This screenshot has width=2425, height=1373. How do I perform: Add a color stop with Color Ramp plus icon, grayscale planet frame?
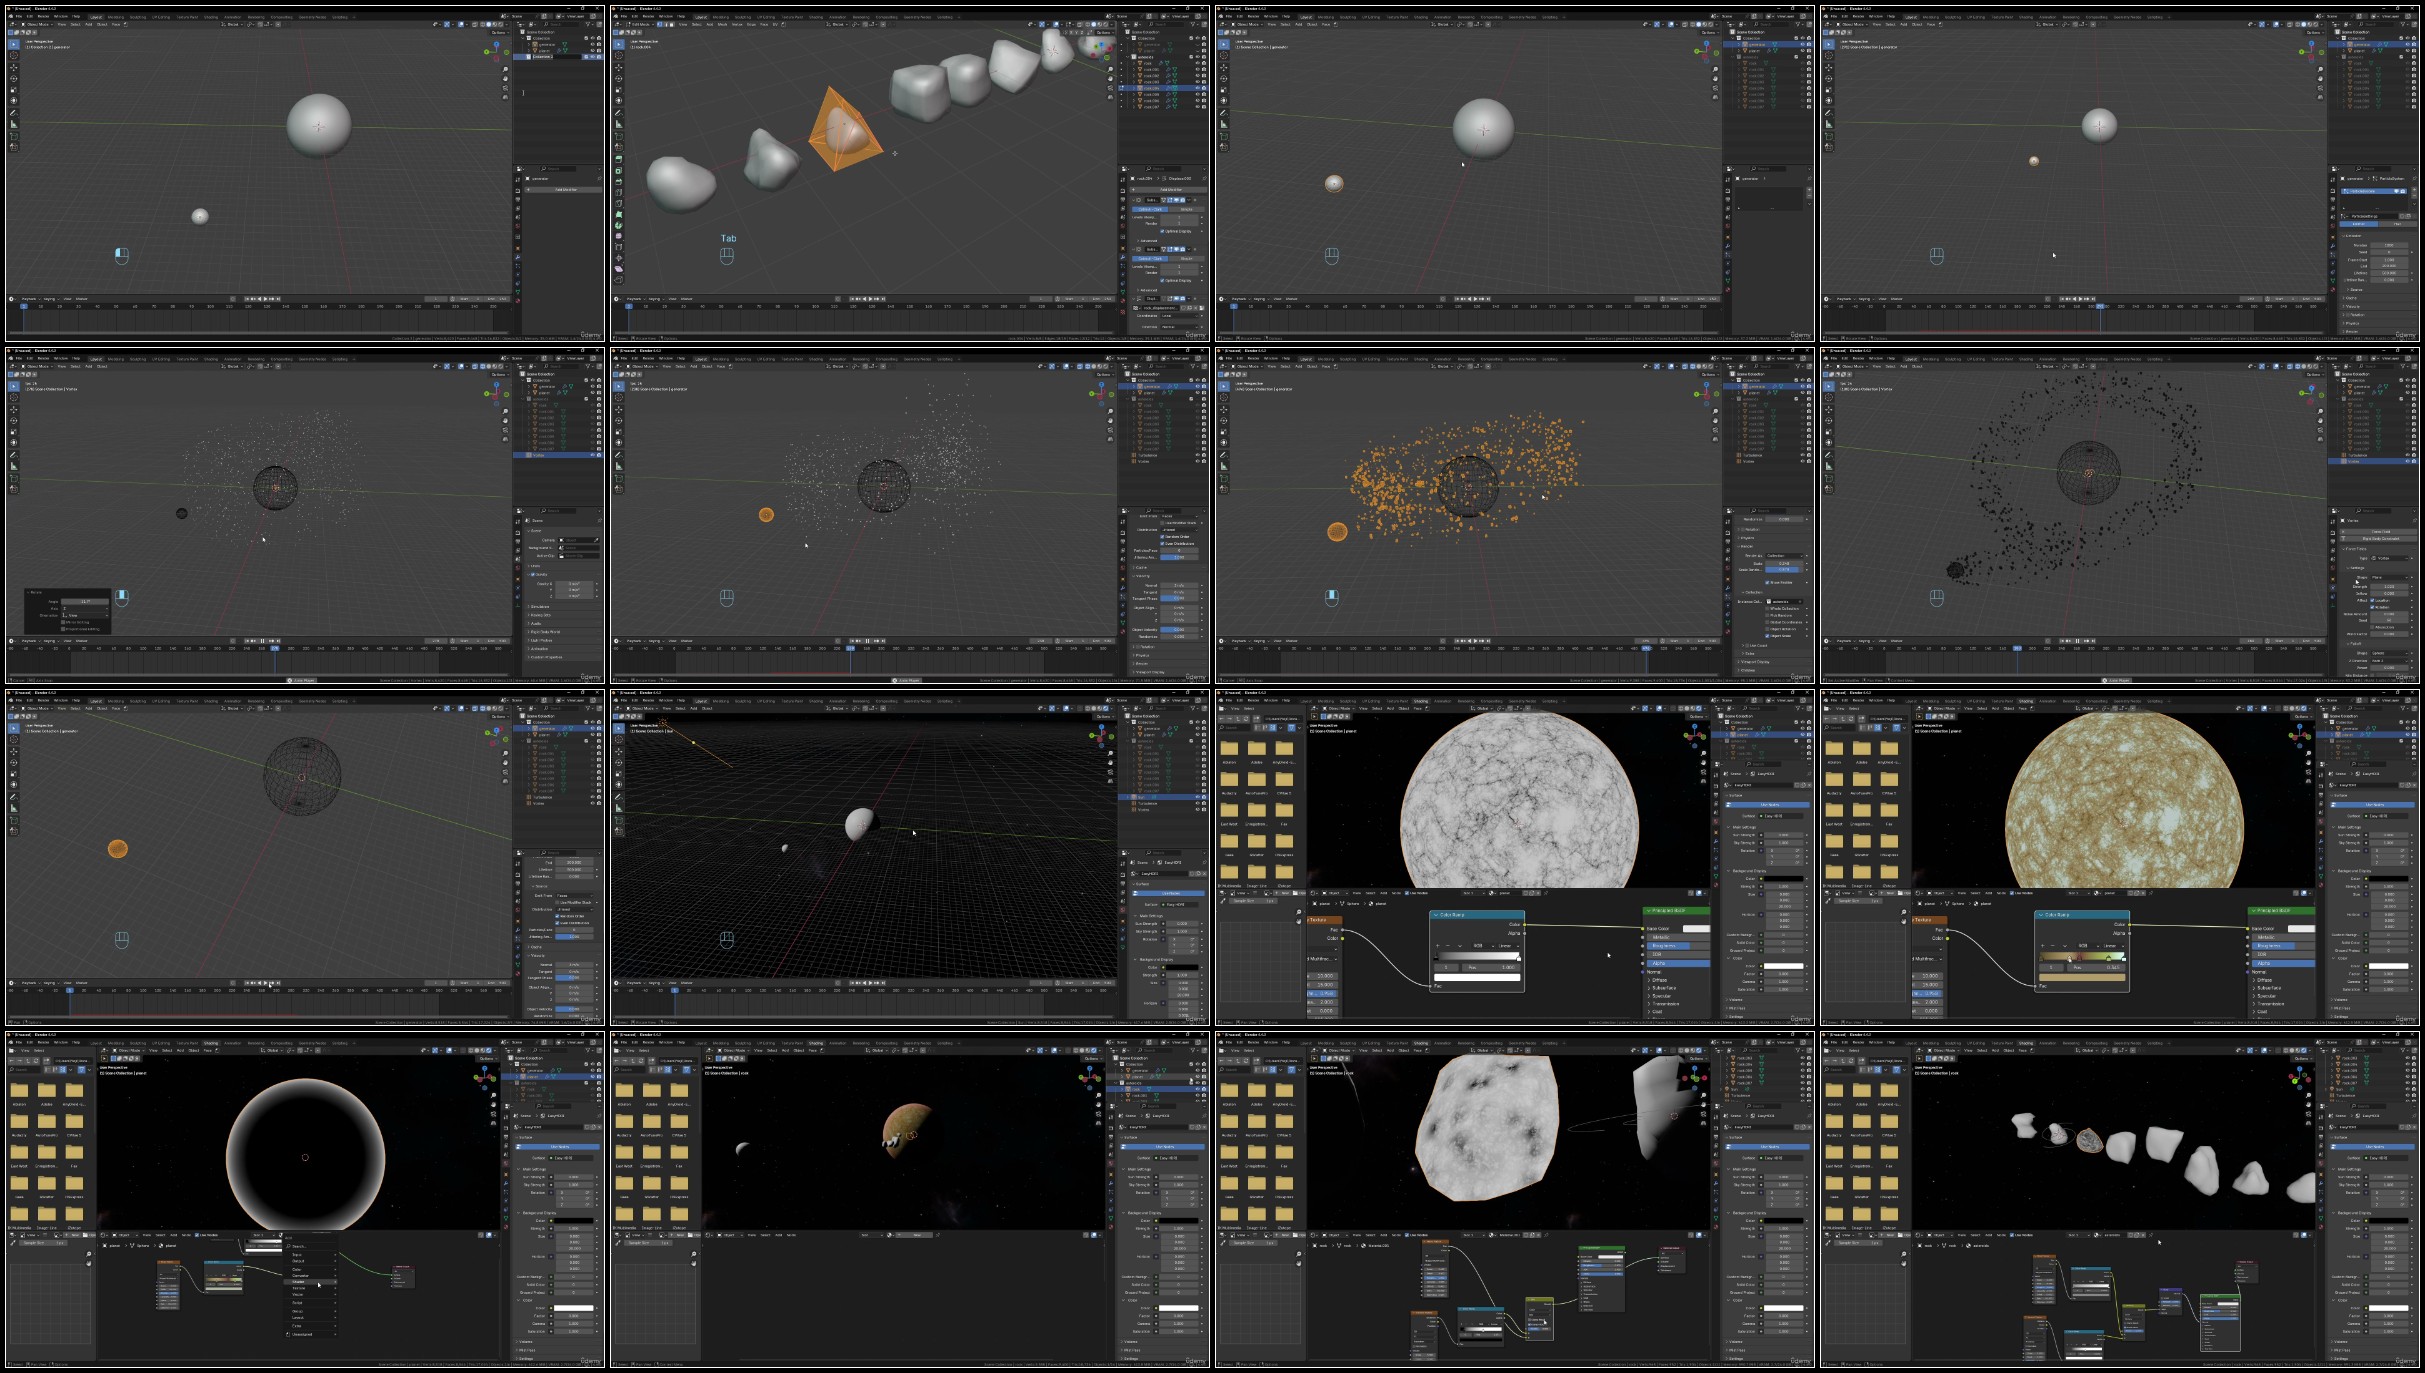coord(1438,945)
